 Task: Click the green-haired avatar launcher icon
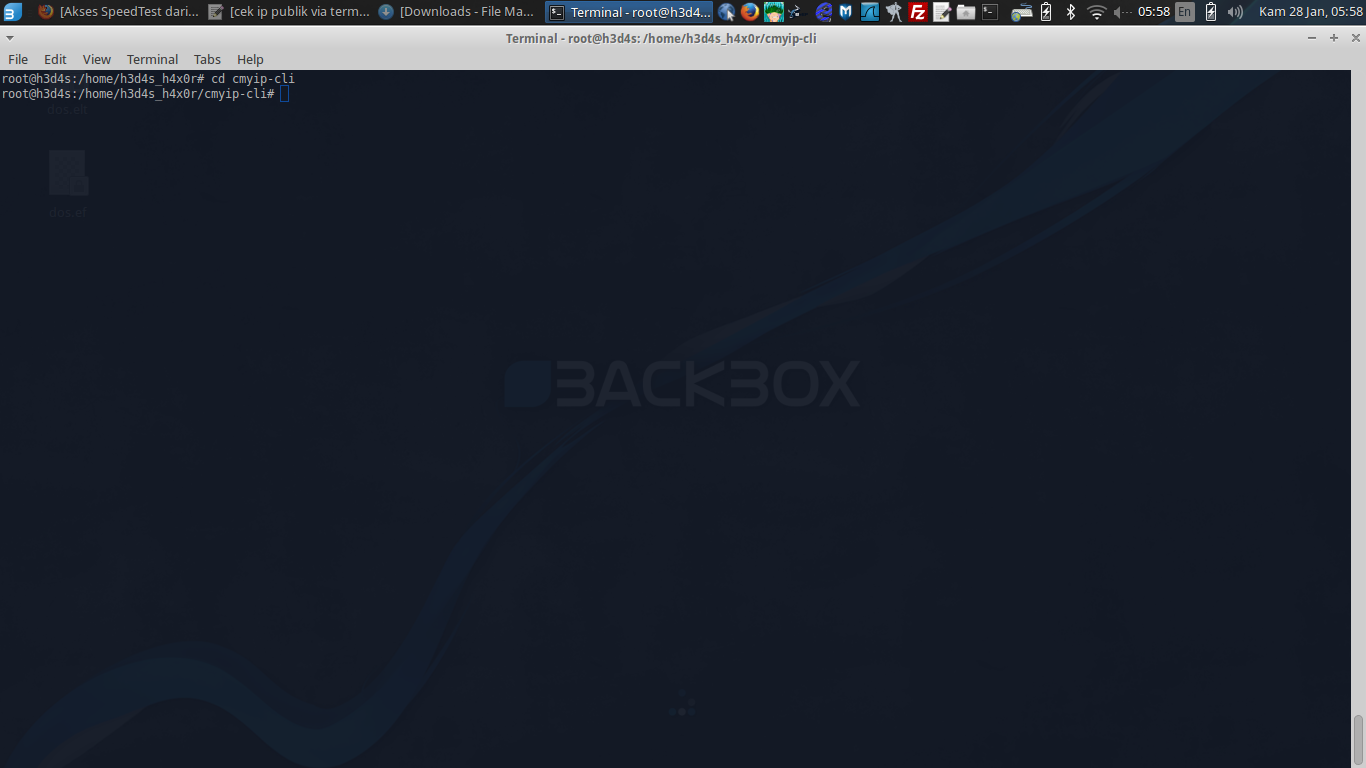coord(773,12)
